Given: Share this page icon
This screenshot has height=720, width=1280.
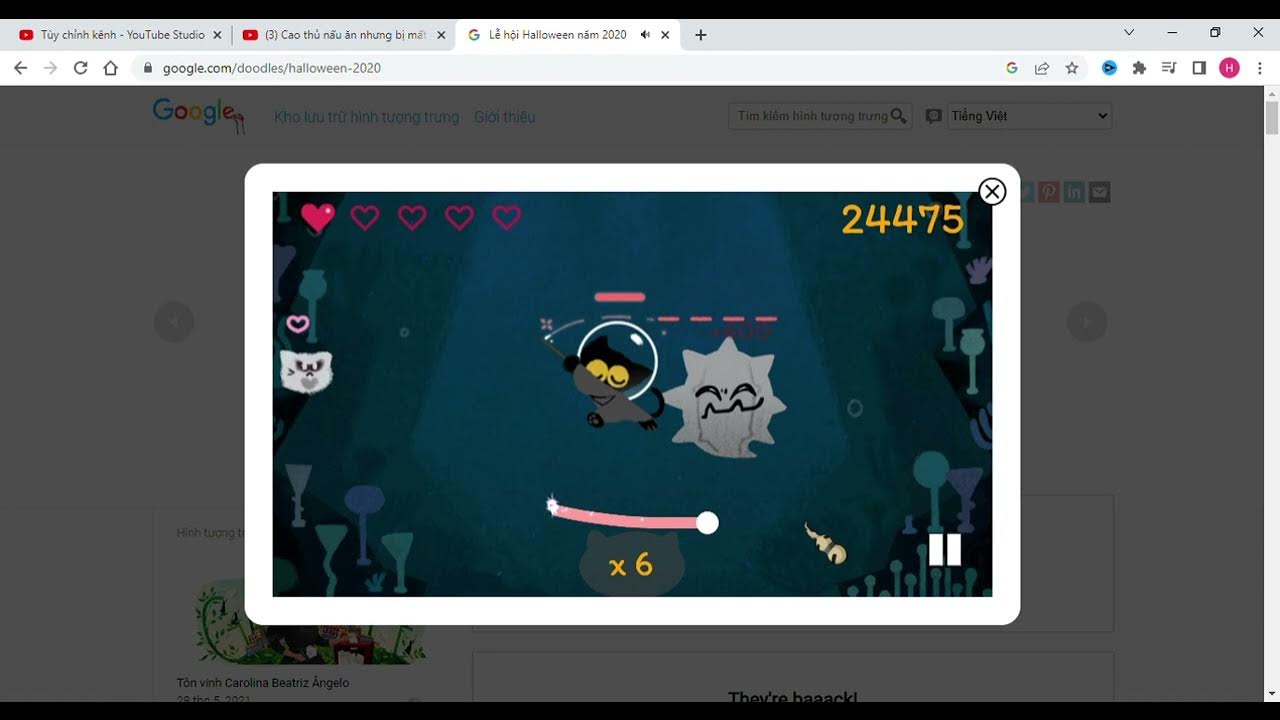Looking at the screenshot, I should [x=1042, y=68].
